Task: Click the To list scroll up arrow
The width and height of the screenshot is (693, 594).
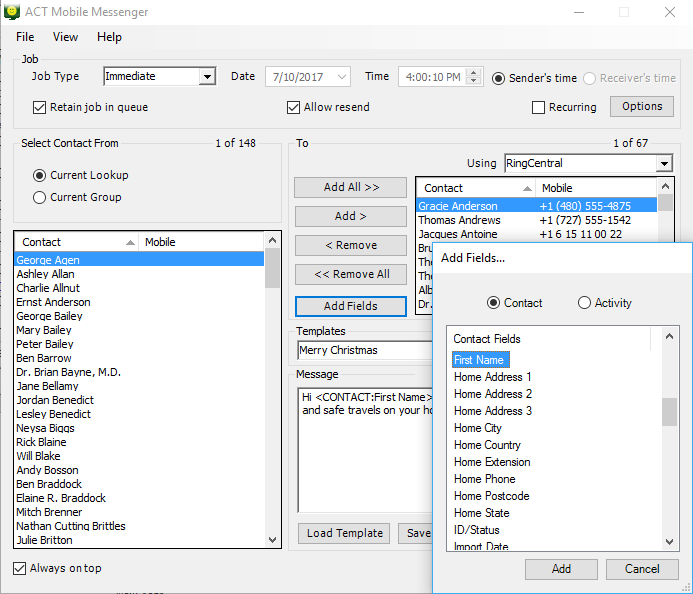Action: [665, 187]
